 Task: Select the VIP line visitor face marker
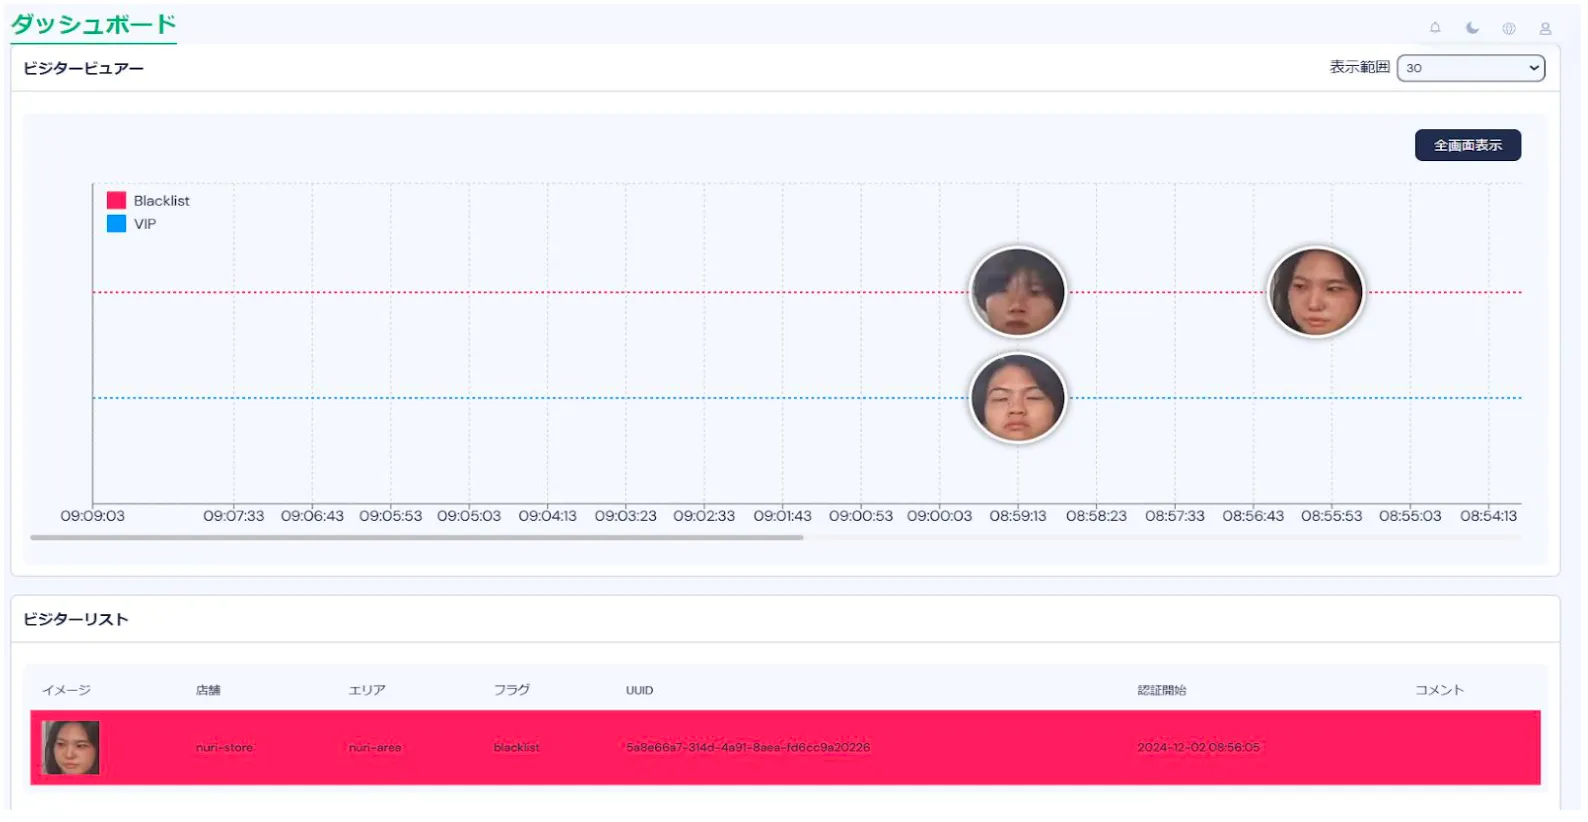1017,398
